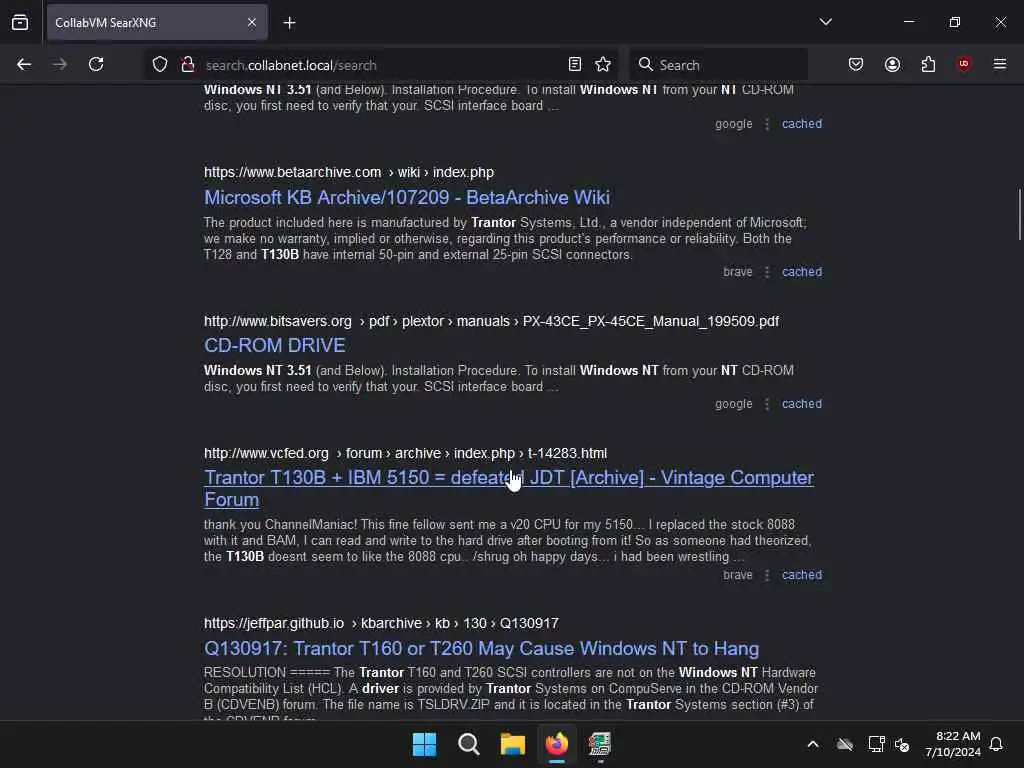The height and width of the screenshot is (768, 1024).
Task: Reload the current search page
Action: pyautogui.click(x=96, y=64)
